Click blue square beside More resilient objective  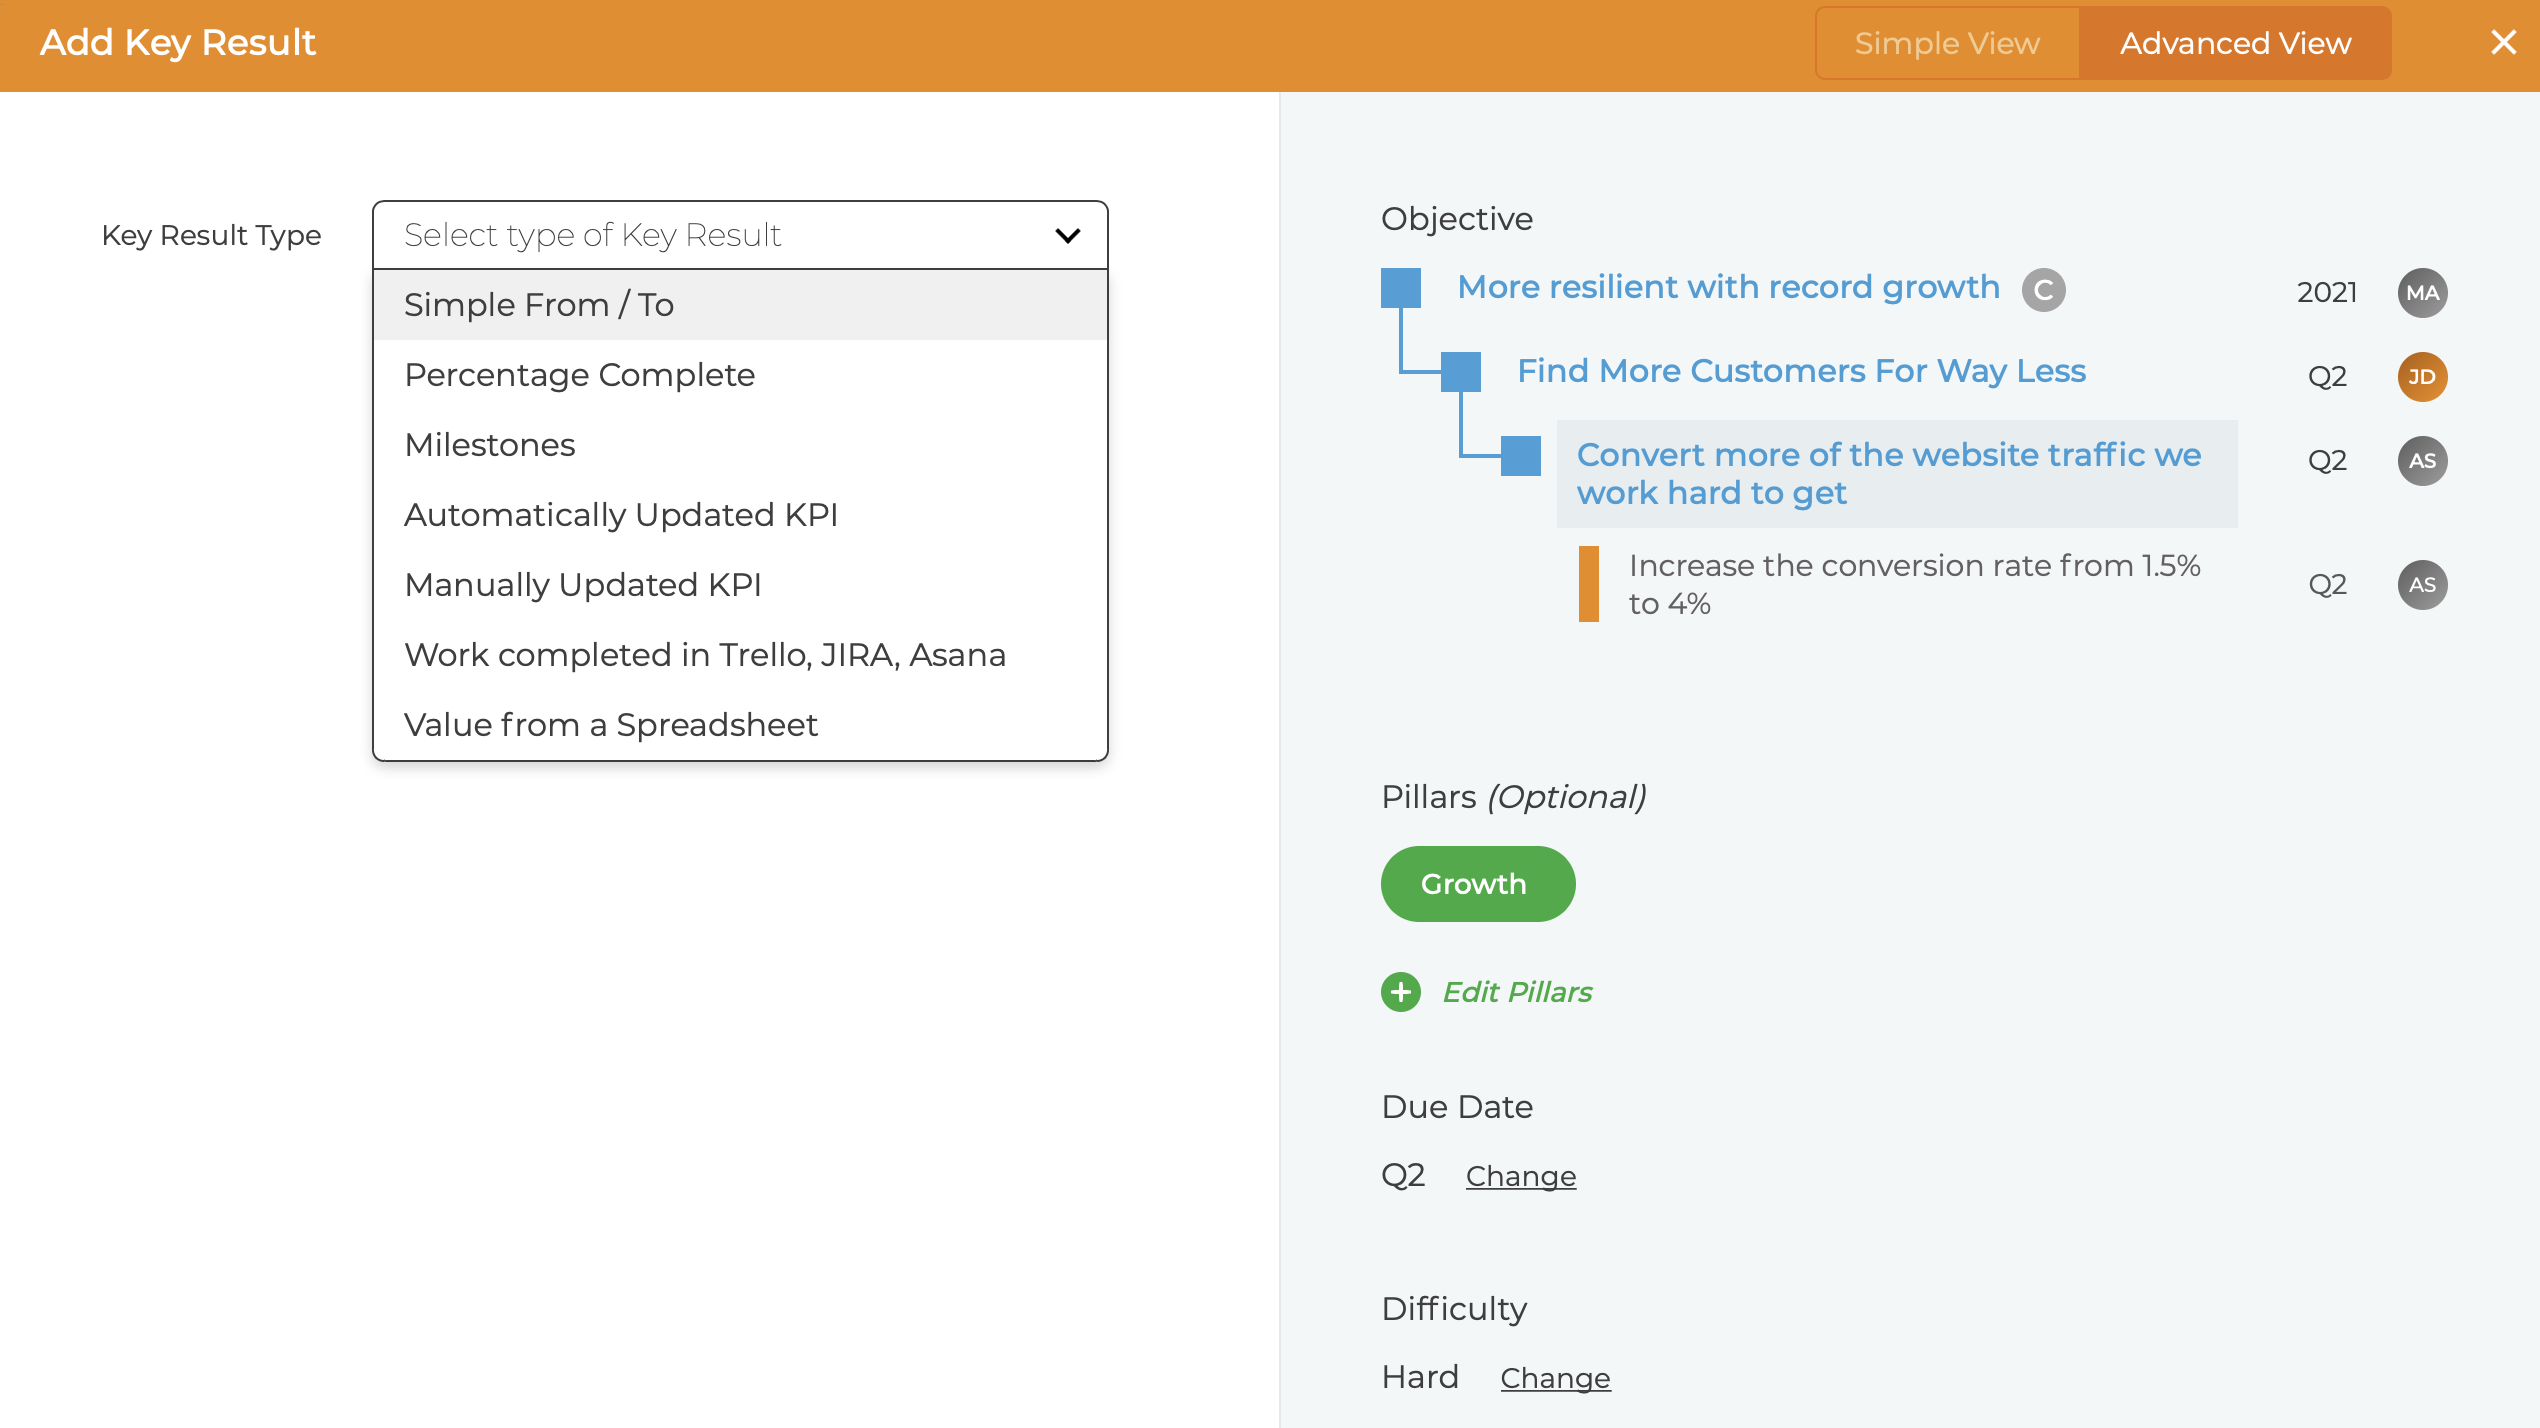click(x=1401, y=288)
